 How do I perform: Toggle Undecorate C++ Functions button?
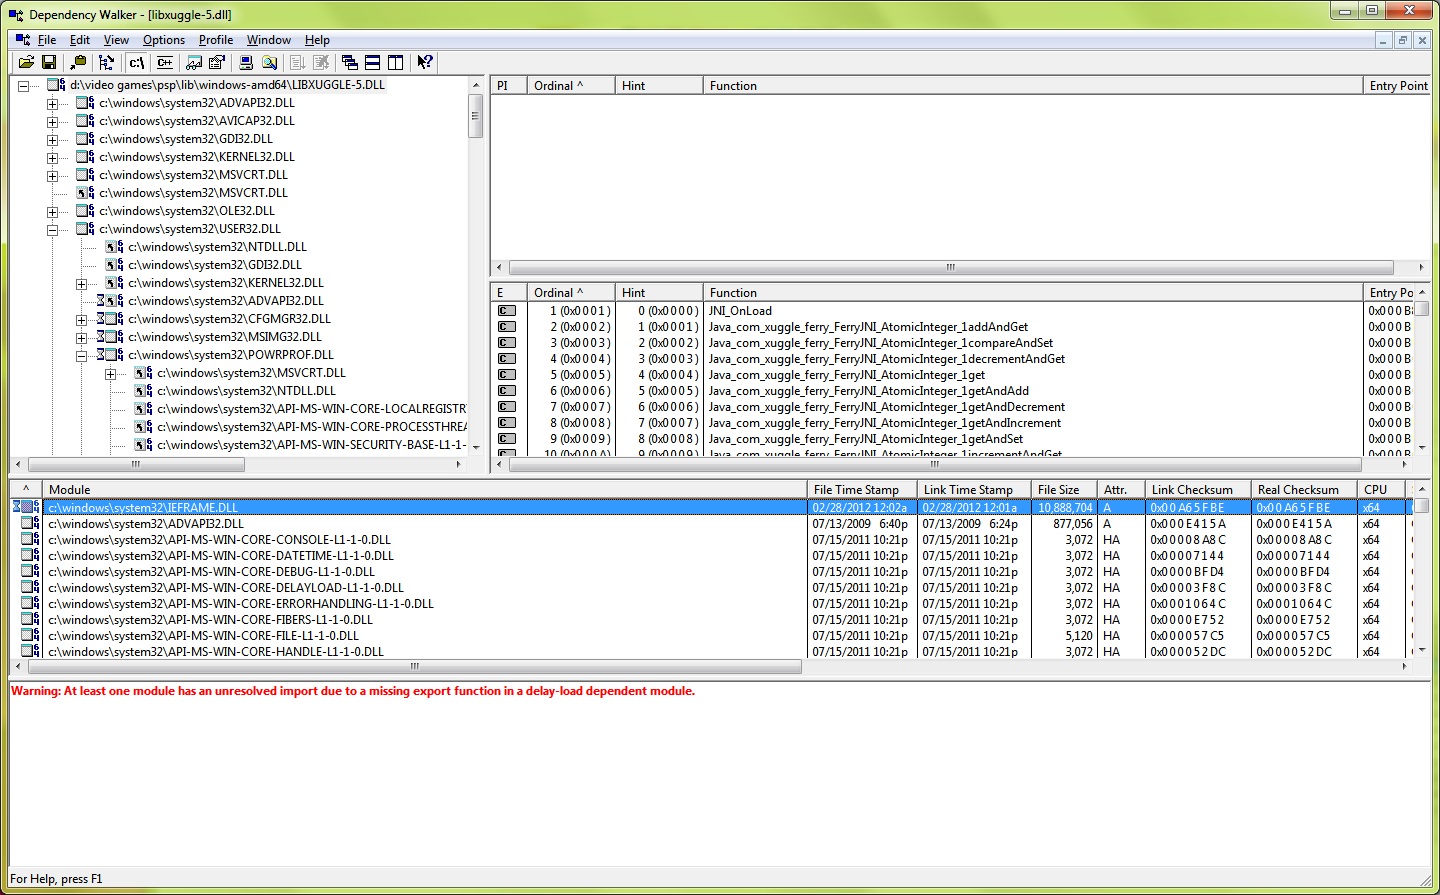click(x=165, y=62)
